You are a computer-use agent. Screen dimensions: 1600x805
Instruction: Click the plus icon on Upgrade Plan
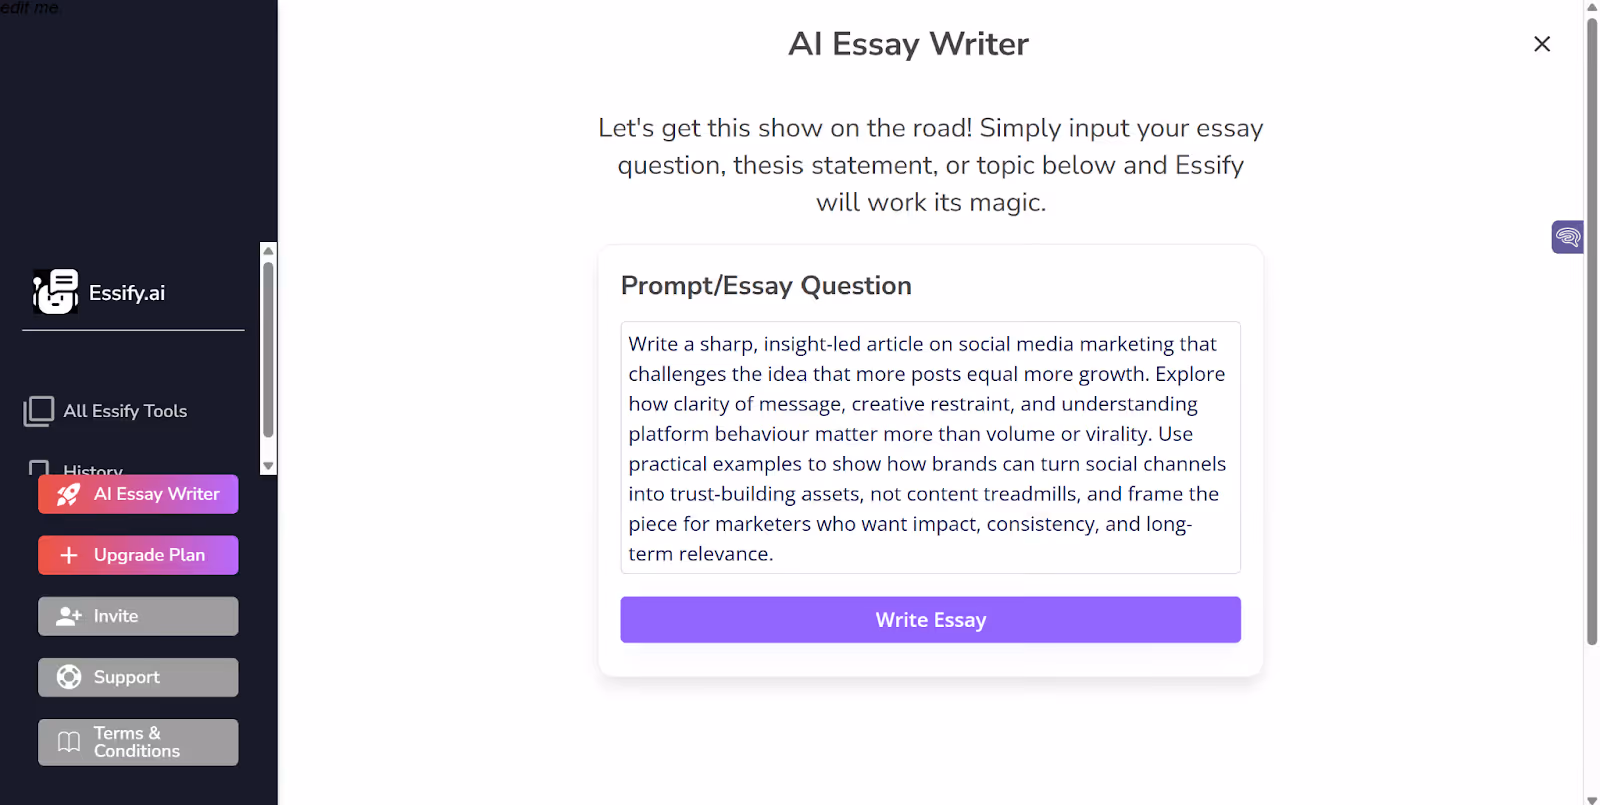click(69, 555)
